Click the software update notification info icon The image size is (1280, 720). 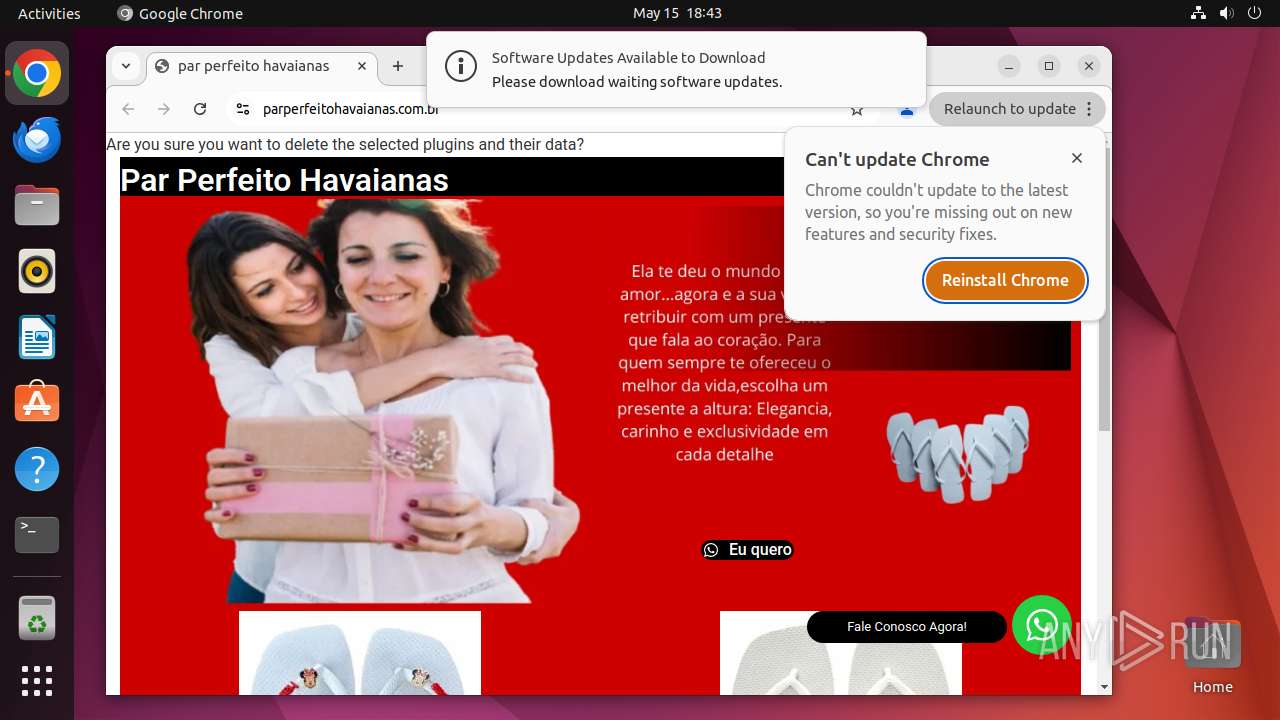[x=461, y=67]
